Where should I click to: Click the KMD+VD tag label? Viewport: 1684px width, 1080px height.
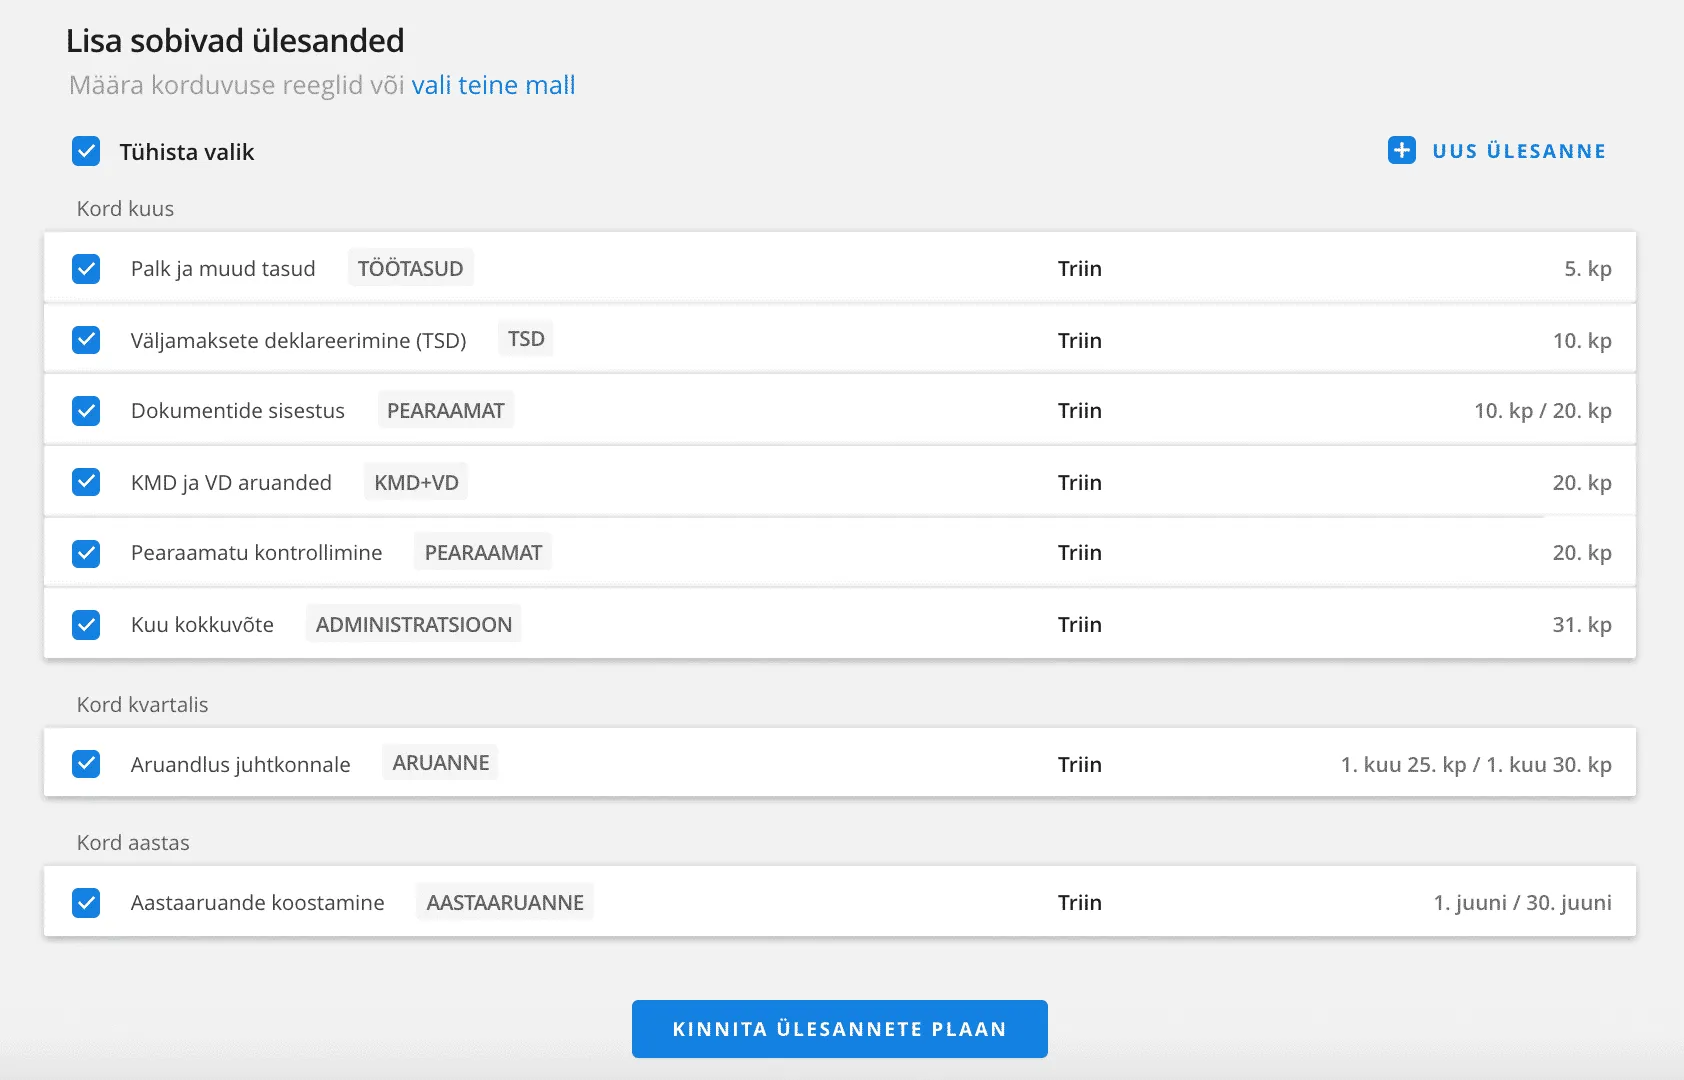(x=416, y=482)
